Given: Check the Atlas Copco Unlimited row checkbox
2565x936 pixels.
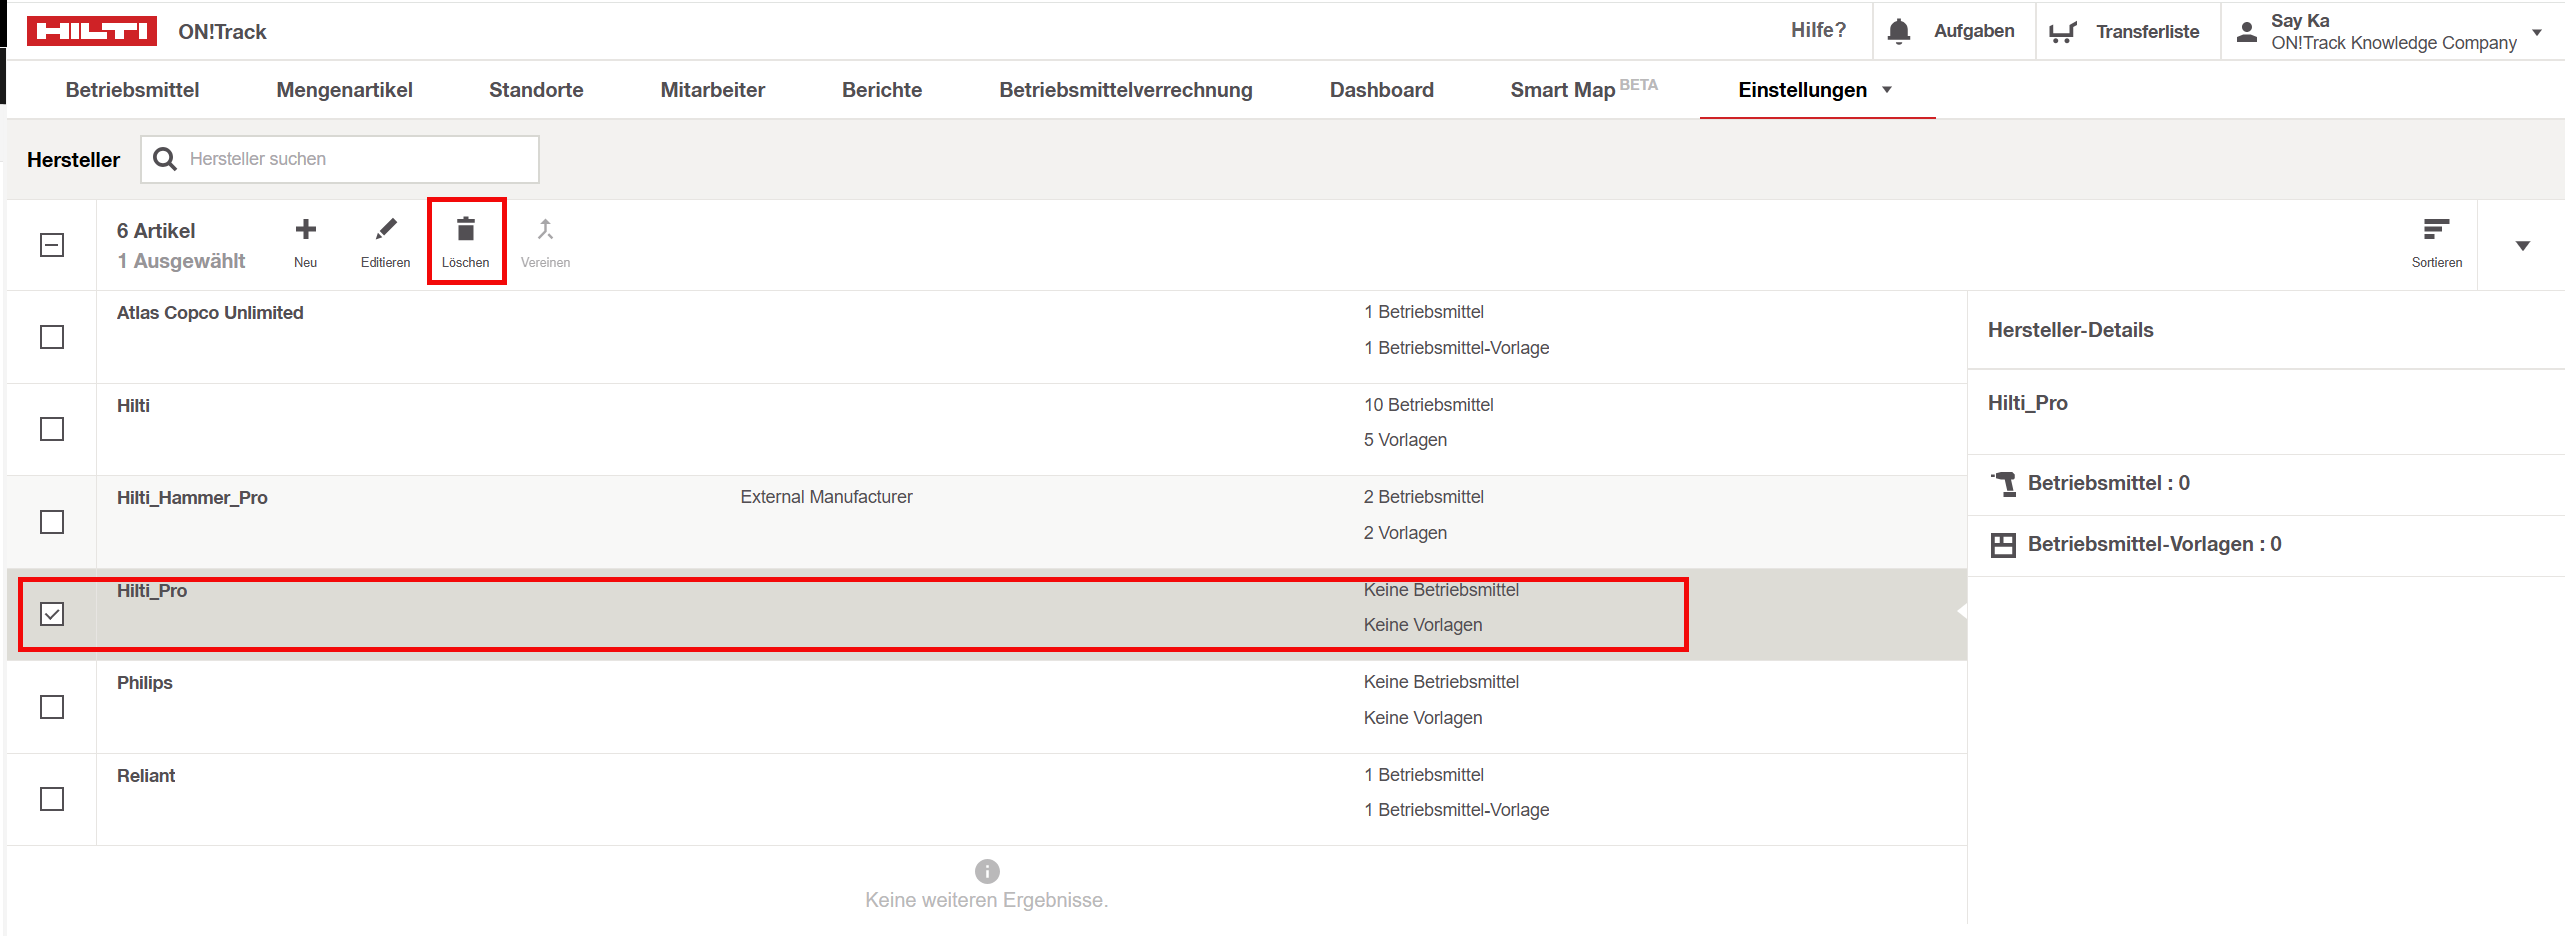Looking at the screenshot, I should (x=52, y=337).
